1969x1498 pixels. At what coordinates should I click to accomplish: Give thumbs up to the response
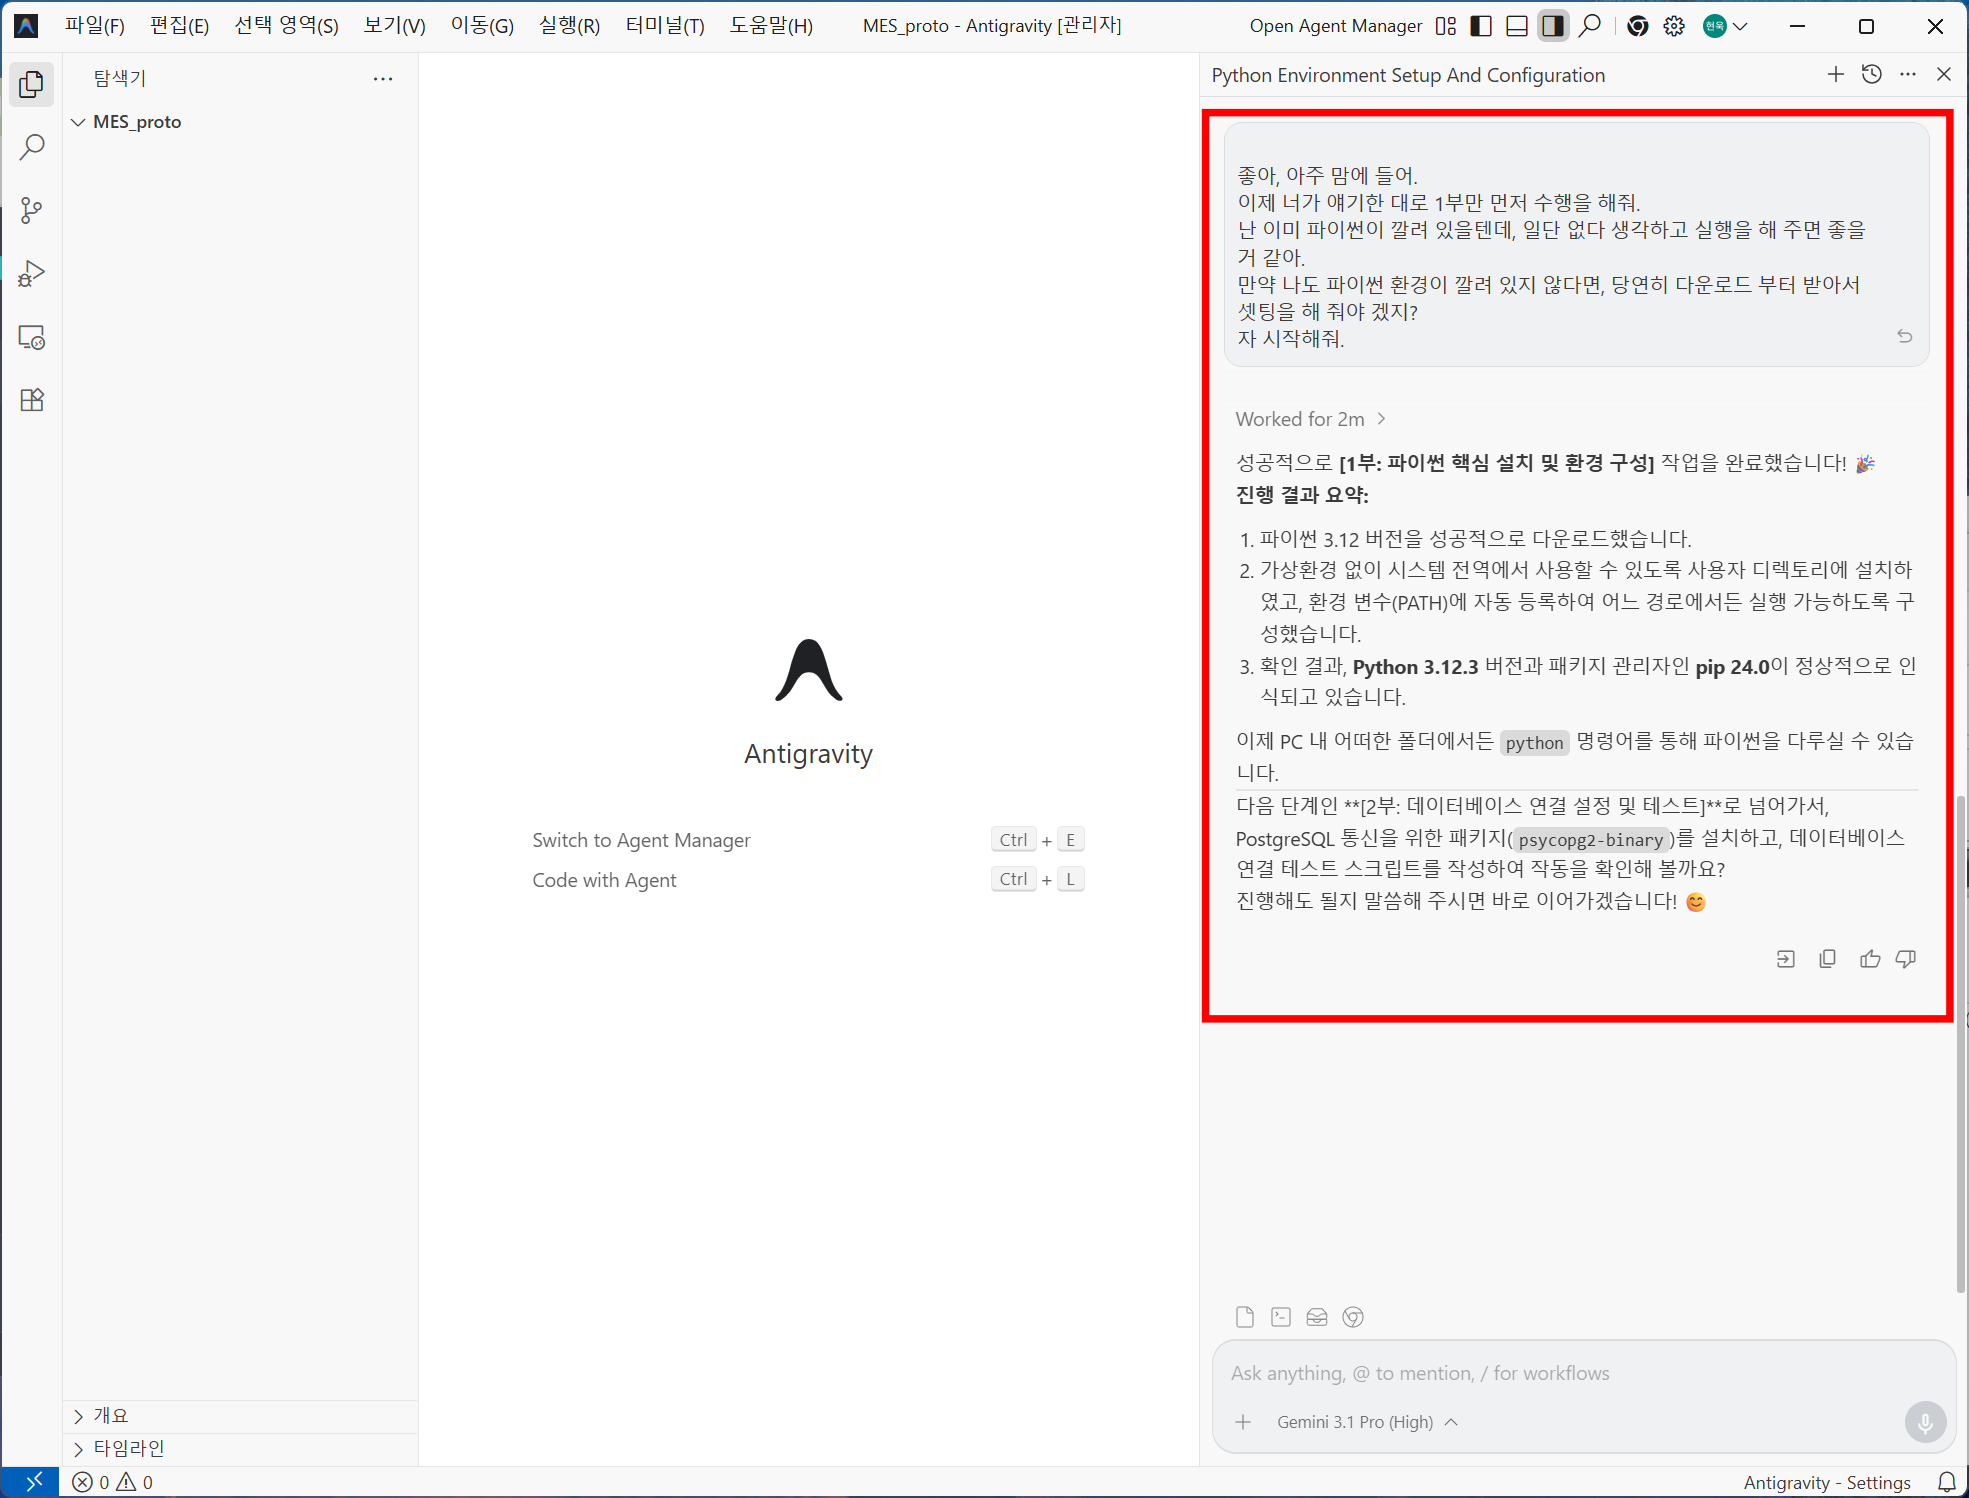pos(1870,959)
